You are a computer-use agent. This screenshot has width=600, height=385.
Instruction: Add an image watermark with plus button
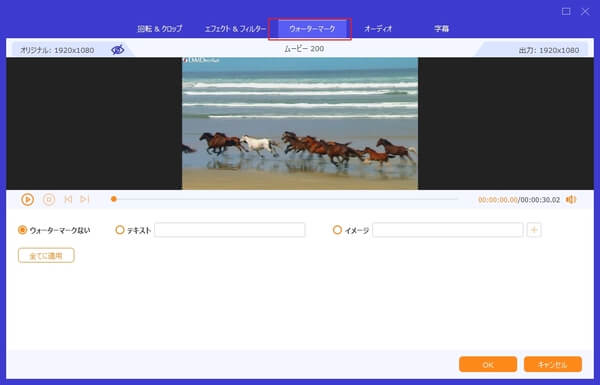click(x=534, y=230)
